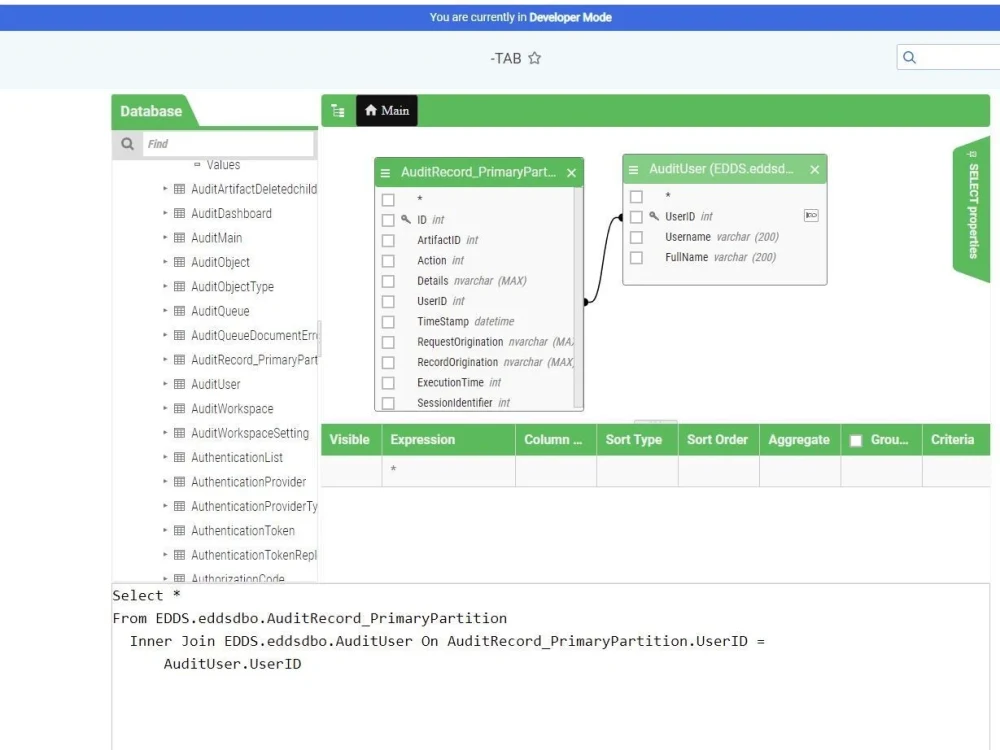Click the Sort Type column header
Screen dimensions: 1000x750
pyautogui.click(x=637, y=439)
